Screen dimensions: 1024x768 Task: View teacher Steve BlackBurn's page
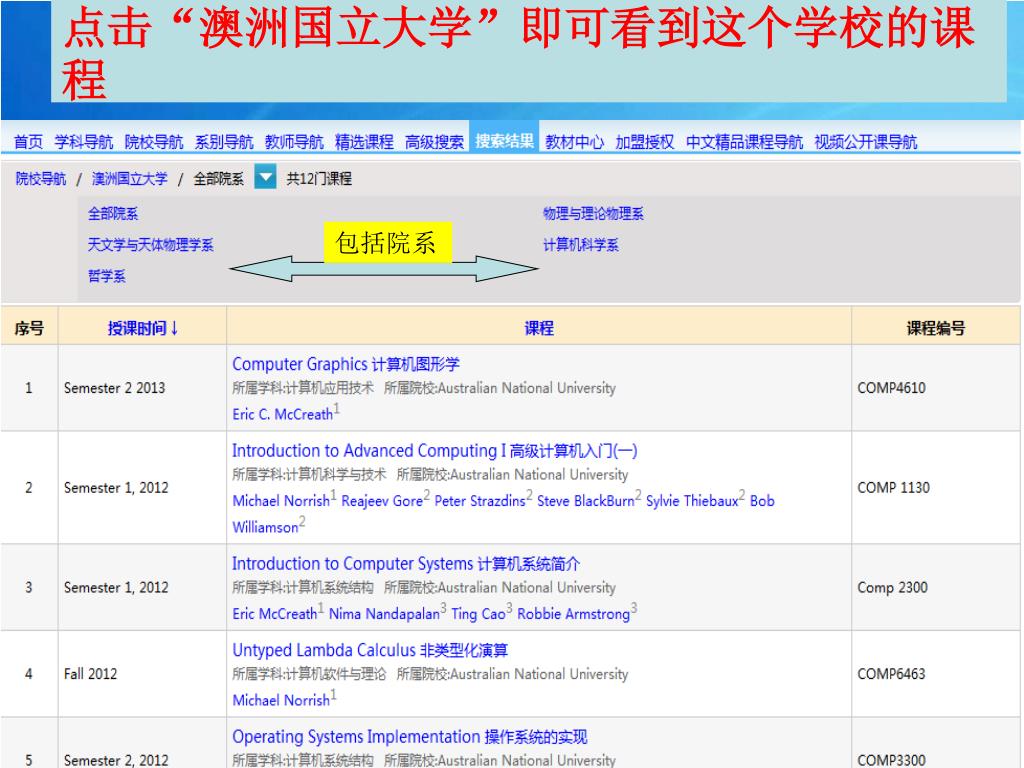[586, 501]
